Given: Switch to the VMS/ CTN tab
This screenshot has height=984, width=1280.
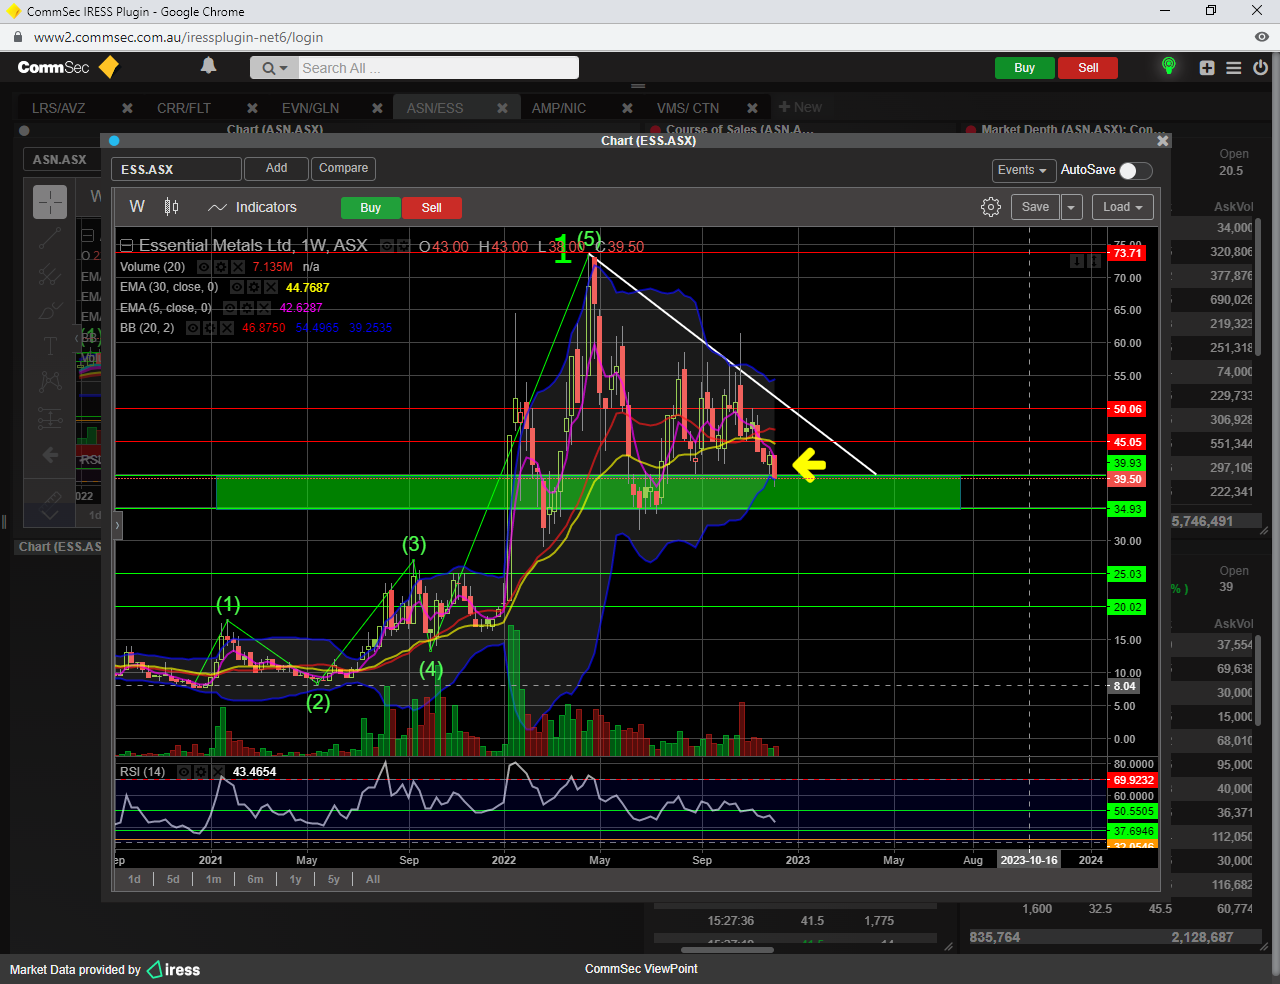Looking at the screenshot, I should click(688, 108).
